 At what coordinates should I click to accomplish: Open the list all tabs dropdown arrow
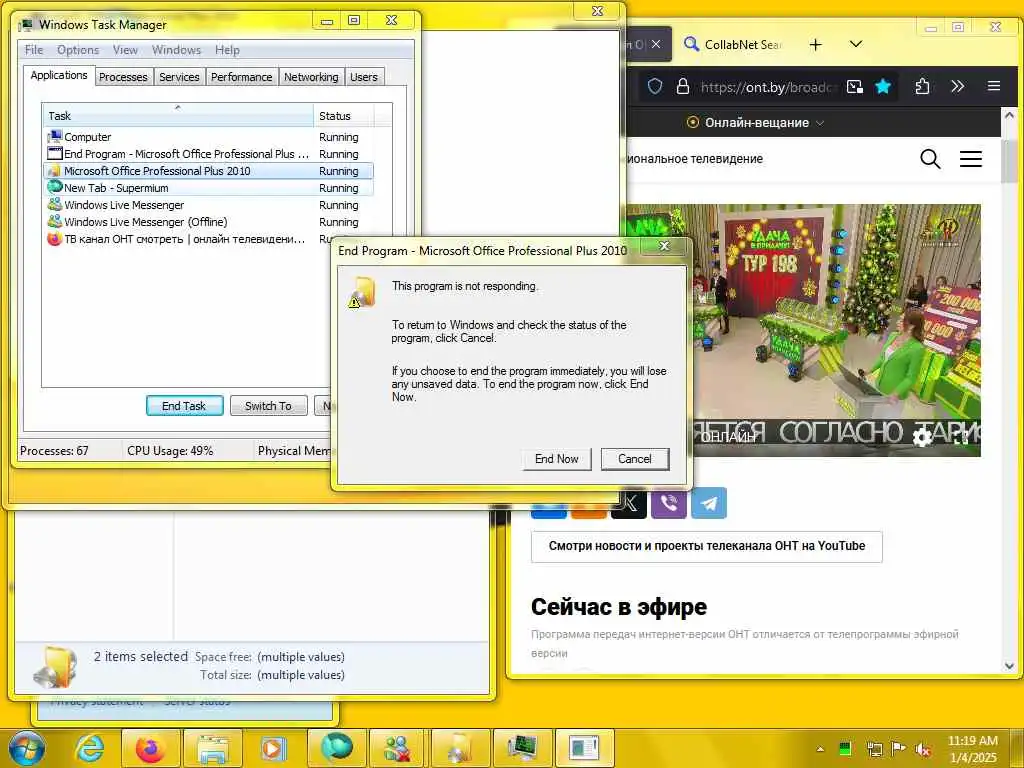[856, 44]
